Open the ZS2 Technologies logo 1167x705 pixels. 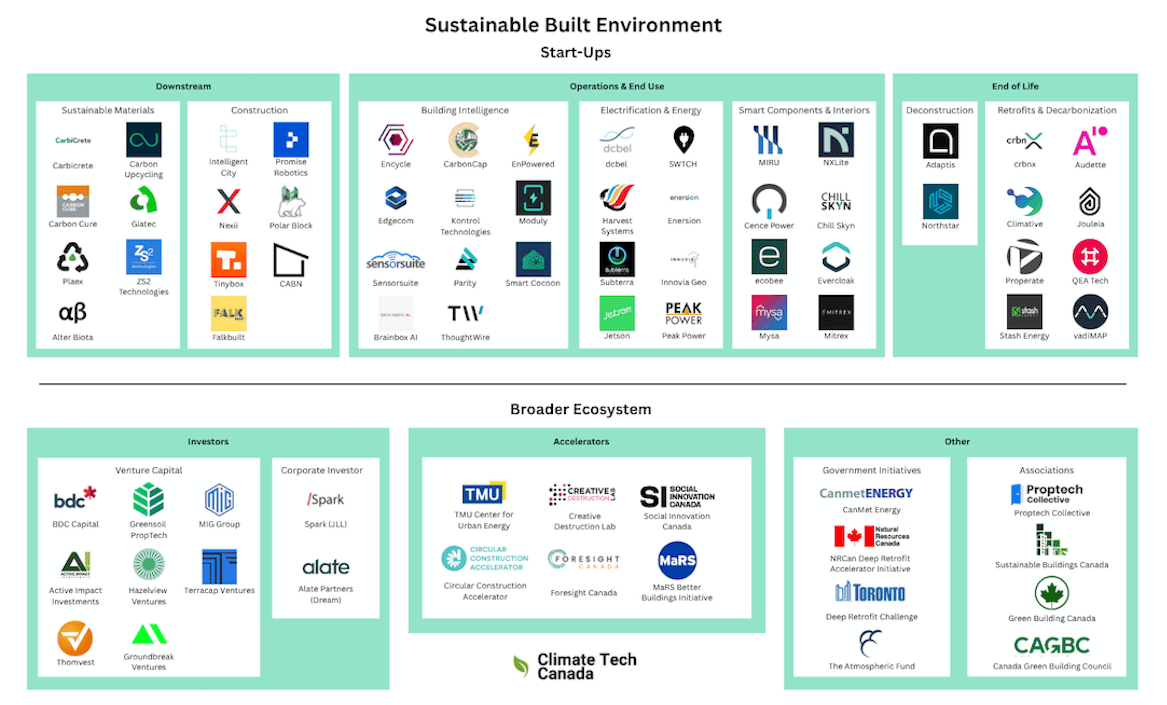click(144, 257)
